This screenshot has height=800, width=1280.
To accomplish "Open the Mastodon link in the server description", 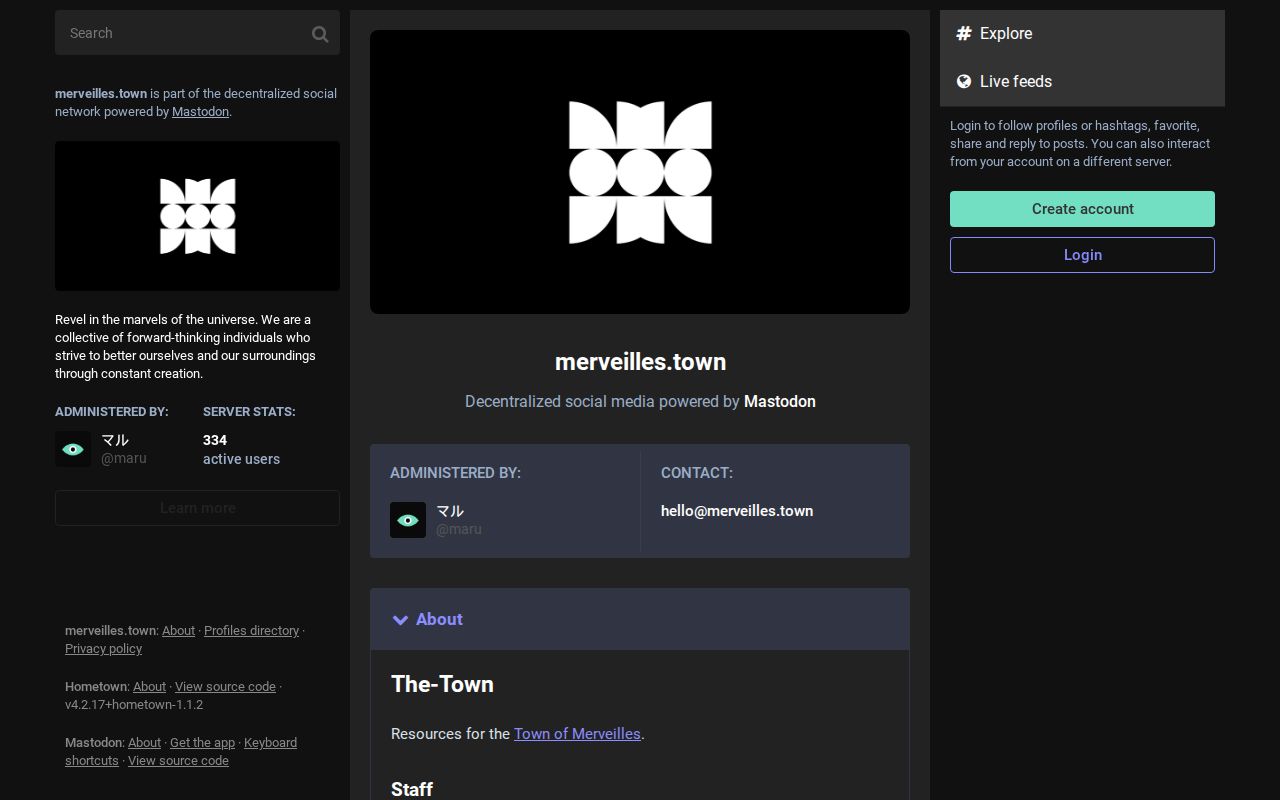I will (200, 111).
